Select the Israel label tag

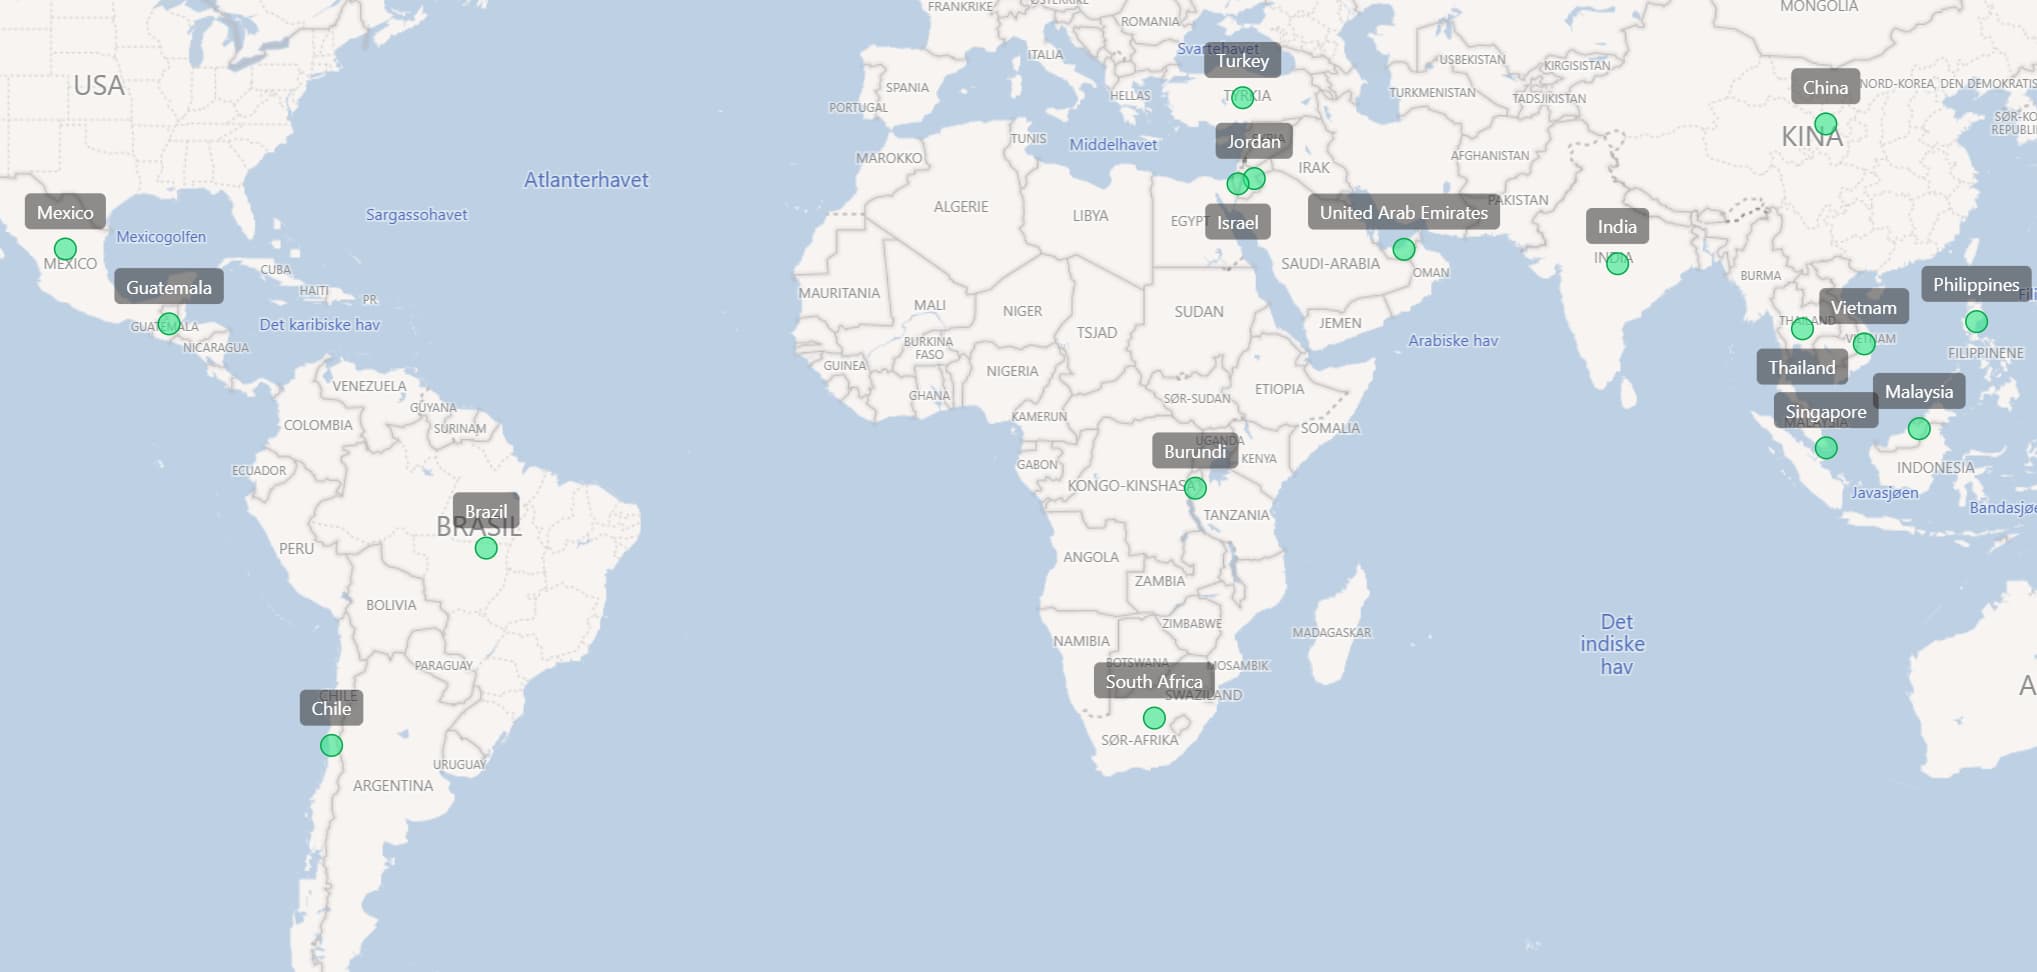pos(1237,223)
